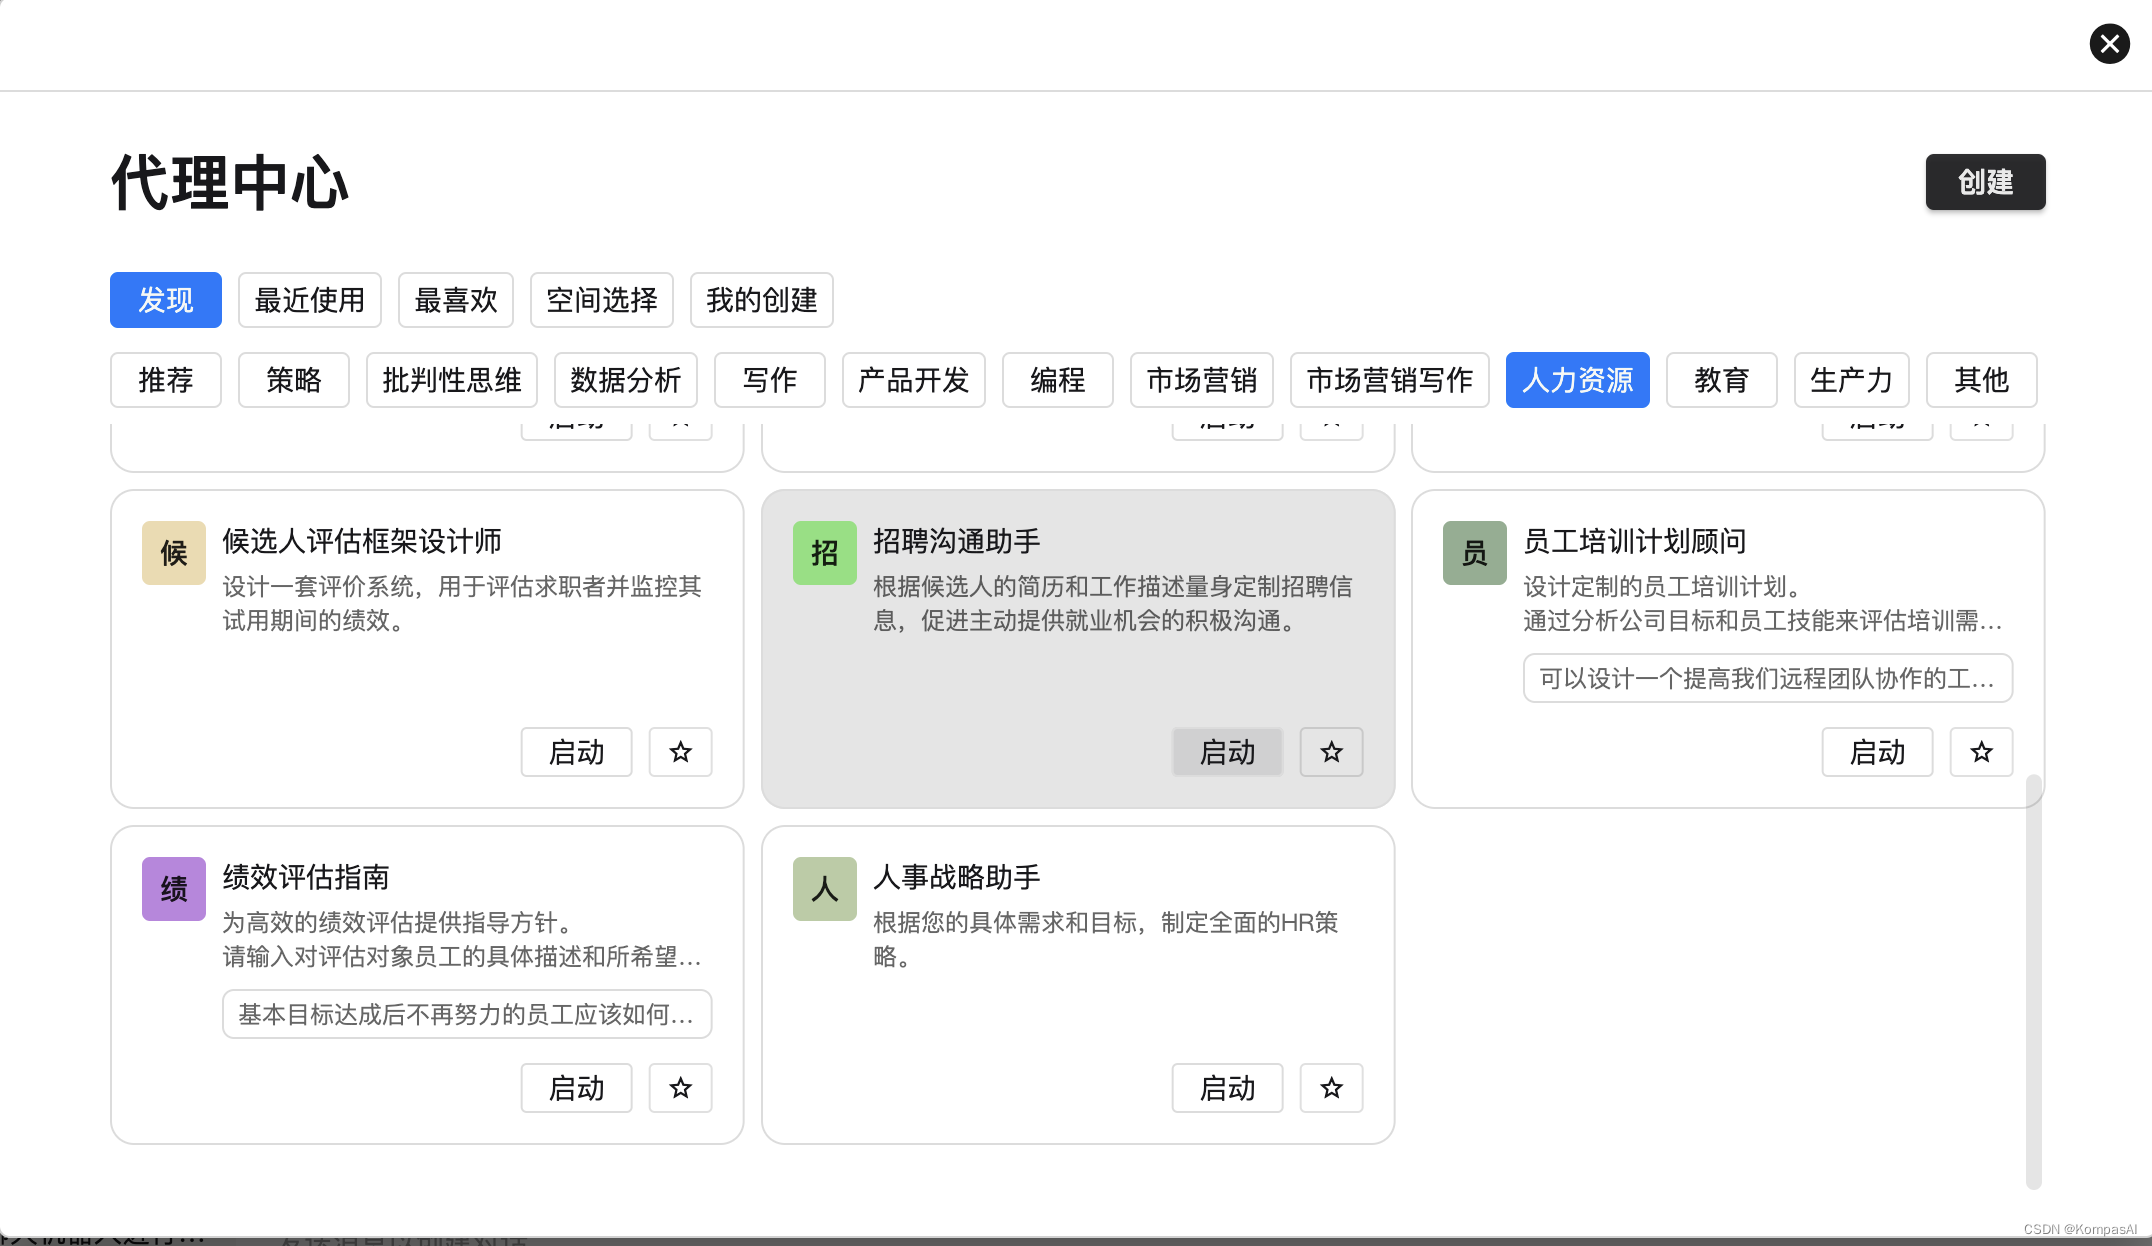Click the agent list vertical scrollbar

pos(2033,980)
